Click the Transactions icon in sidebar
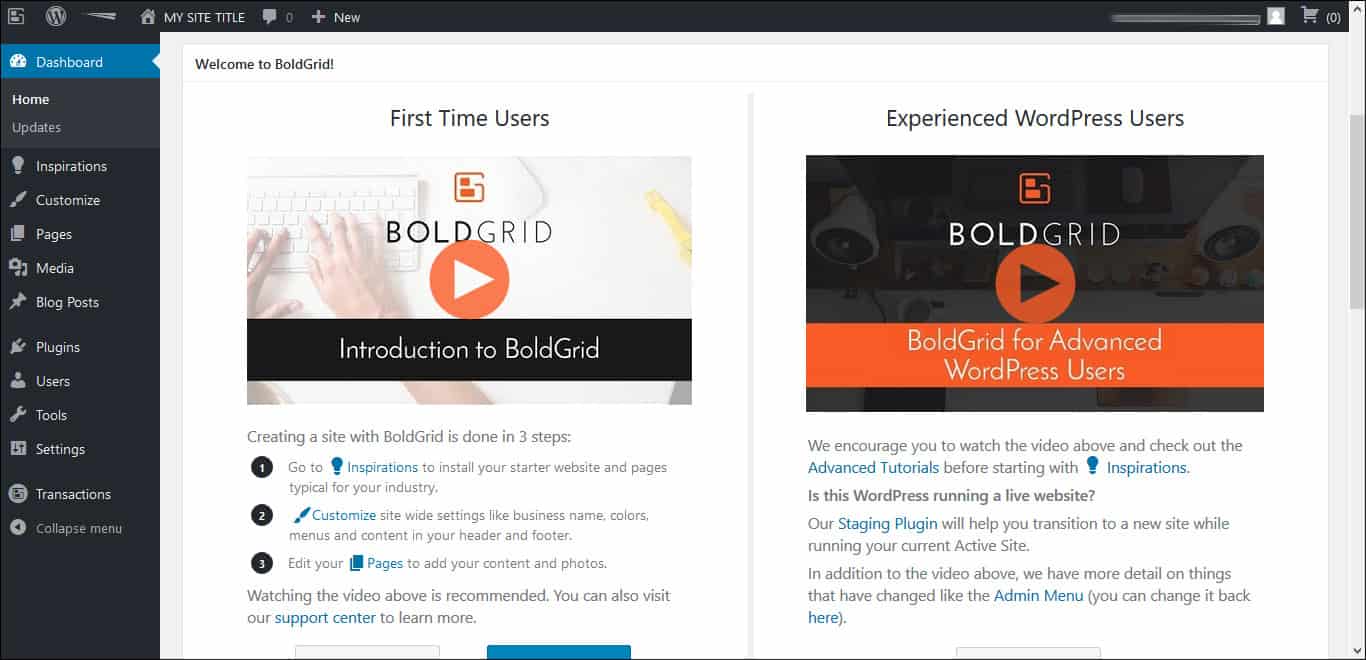Screen dimensions: 1366x660 [x=18, y=494]
